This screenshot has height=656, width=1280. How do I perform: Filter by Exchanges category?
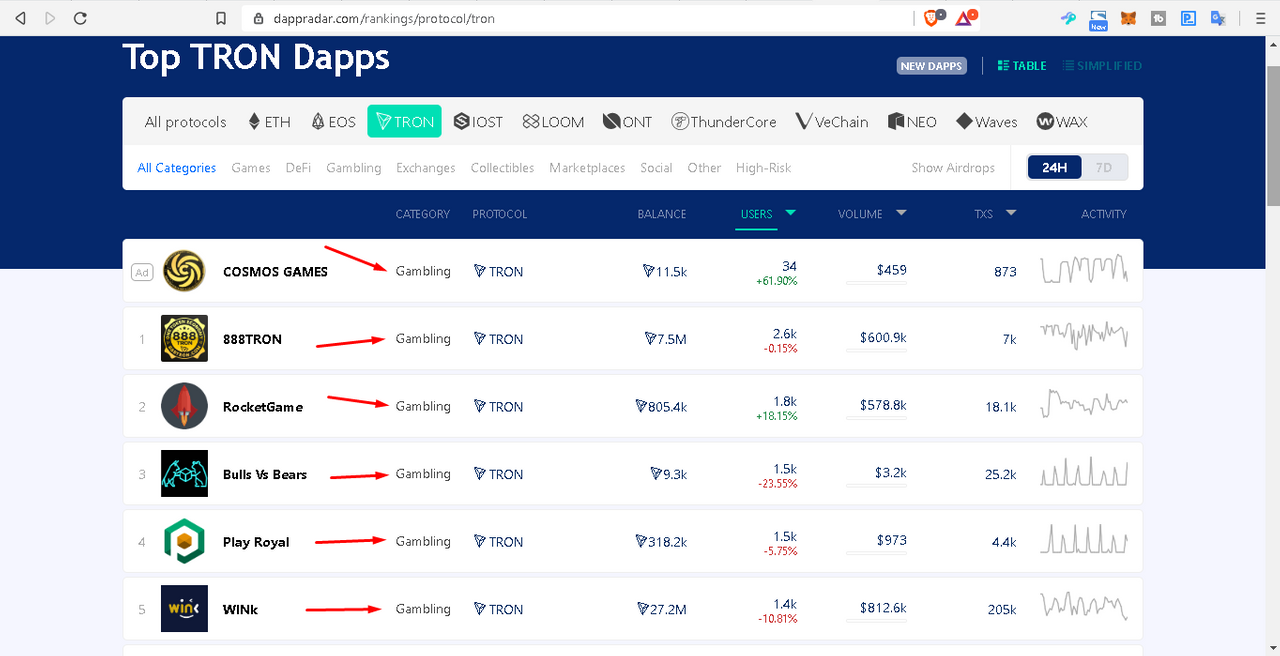pos(426,168)
